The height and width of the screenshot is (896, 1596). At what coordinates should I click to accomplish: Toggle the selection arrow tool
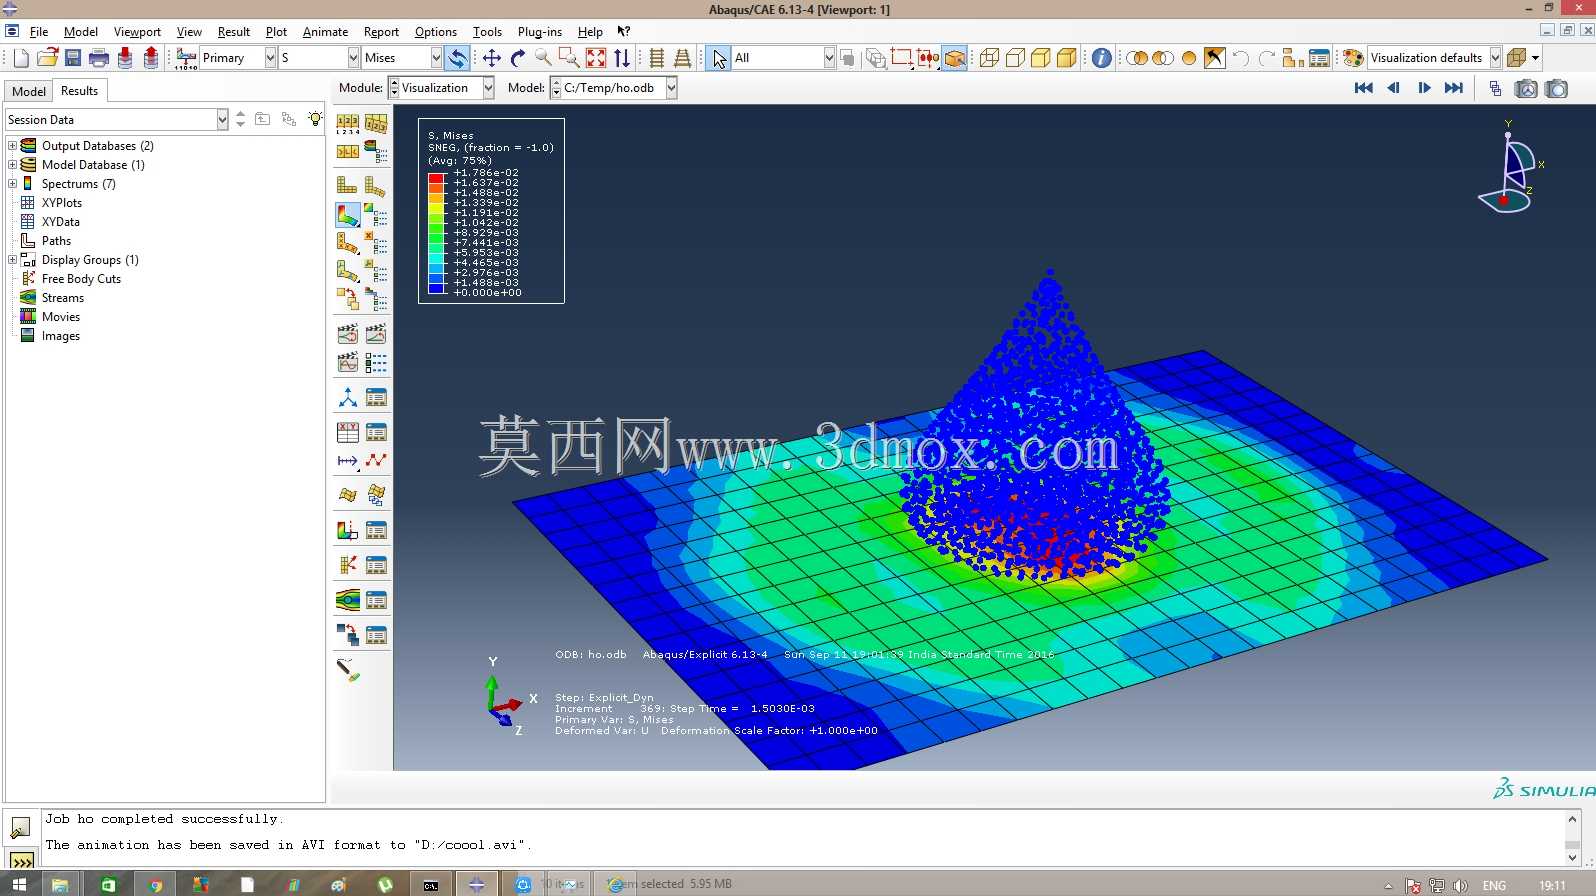[719, 58]
